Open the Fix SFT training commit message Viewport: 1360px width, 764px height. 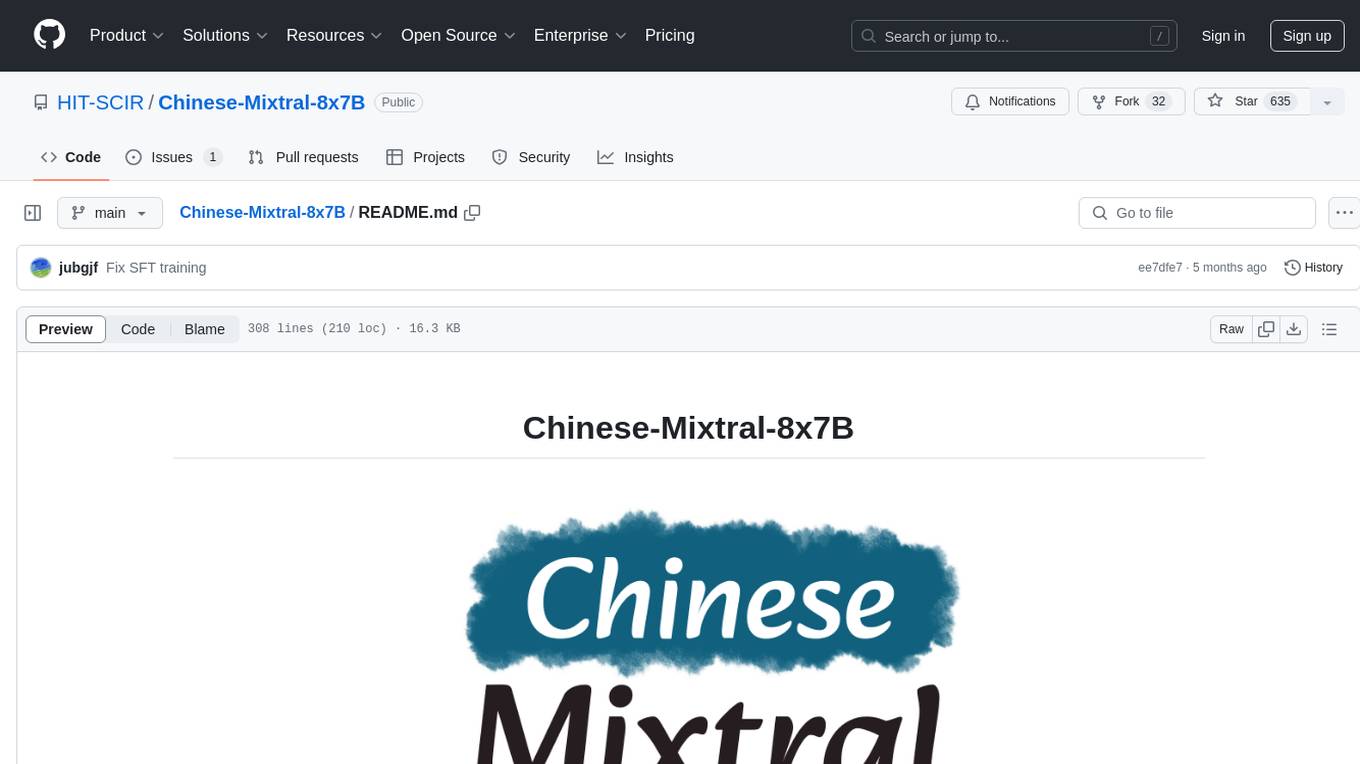click(x=156, y=268)
